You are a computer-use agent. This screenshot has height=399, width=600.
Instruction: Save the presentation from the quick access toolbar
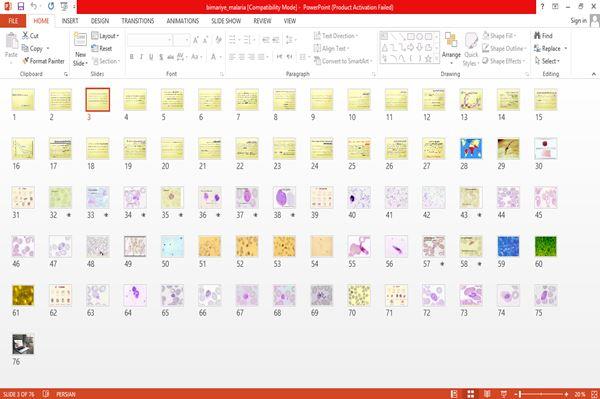tap(21, 7)
